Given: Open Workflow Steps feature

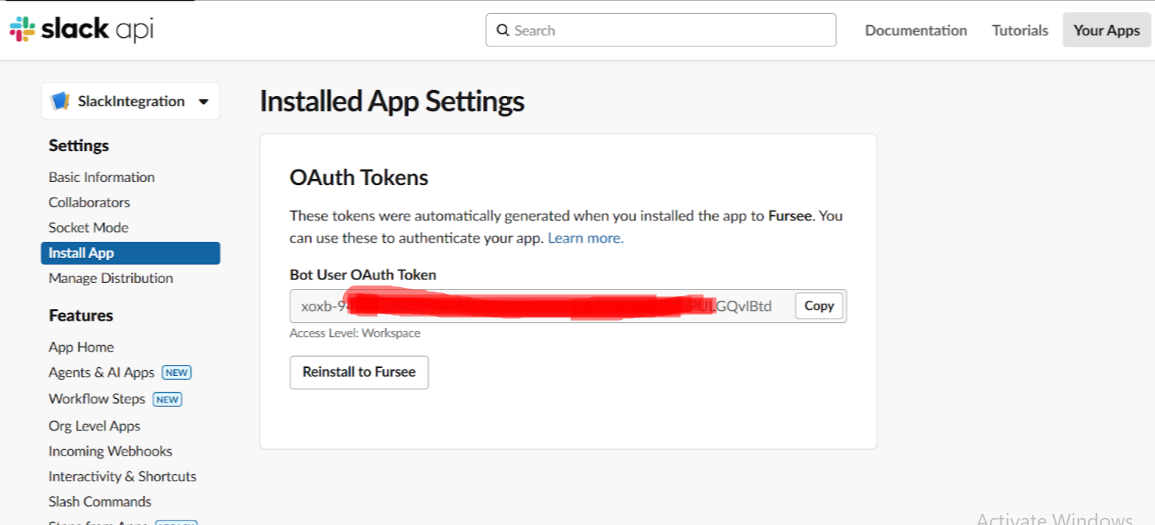Looking at the screenshot, I should (97, 399).
